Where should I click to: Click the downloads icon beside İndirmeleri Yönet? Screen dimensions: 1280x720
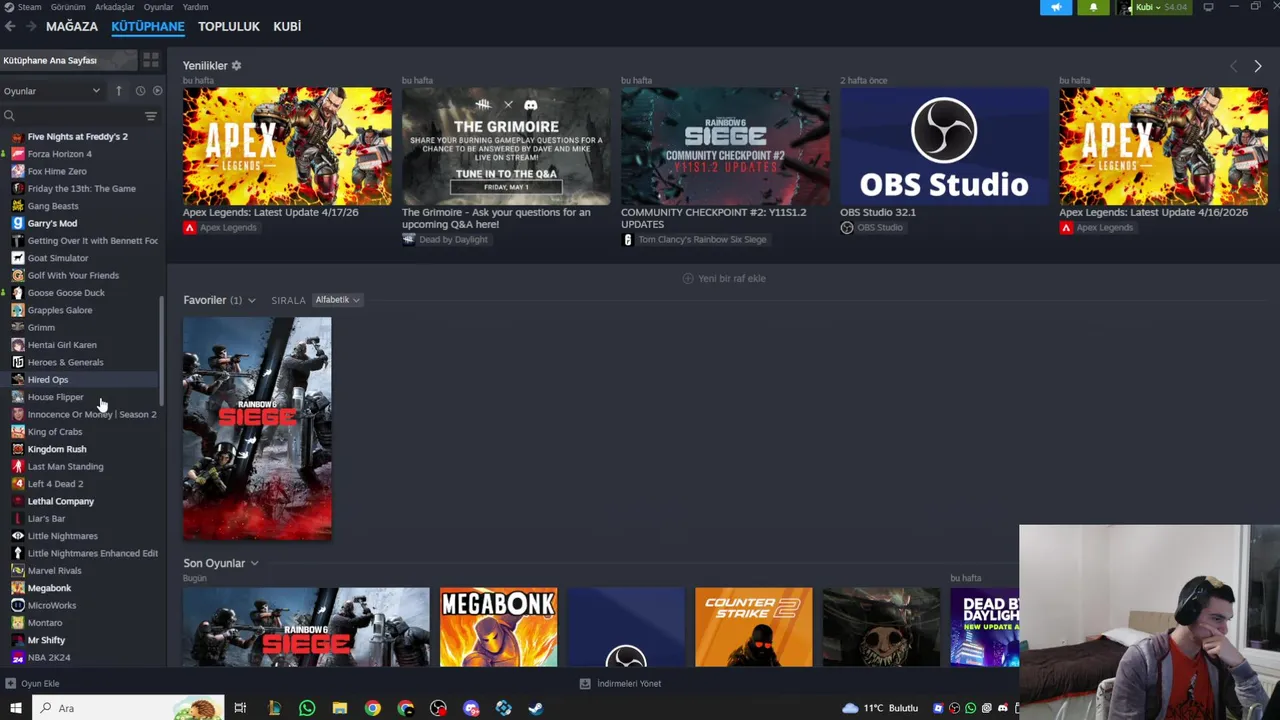tap(585, 684)
